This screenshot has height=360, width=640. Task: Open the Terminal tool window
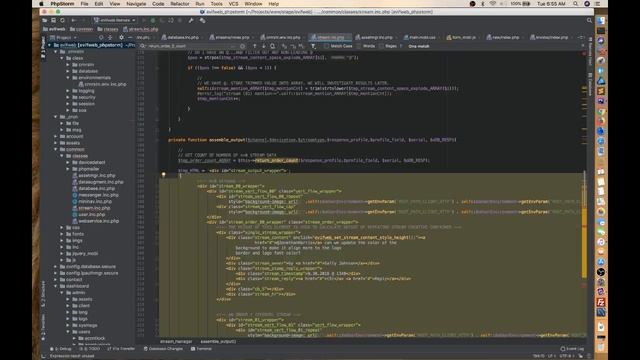tap(201, 349)
